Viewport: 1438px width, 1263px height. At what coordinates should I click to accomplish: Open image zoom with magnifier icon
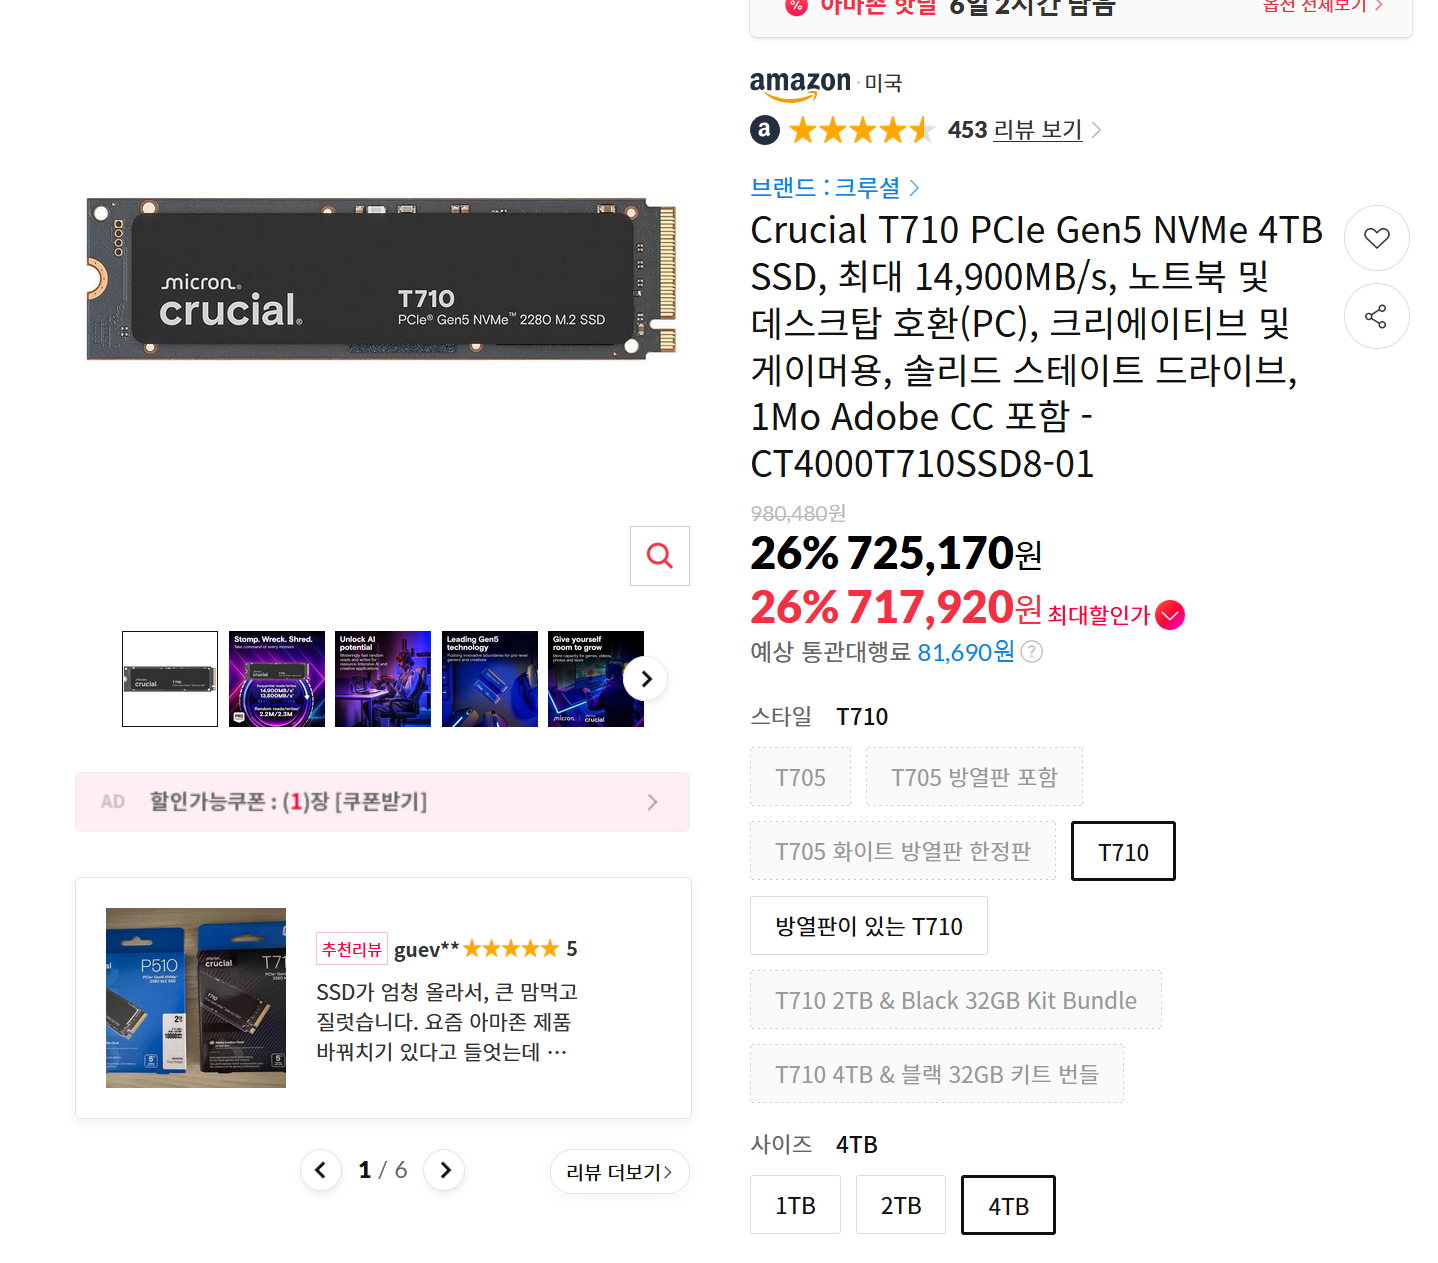coord(660,556)
